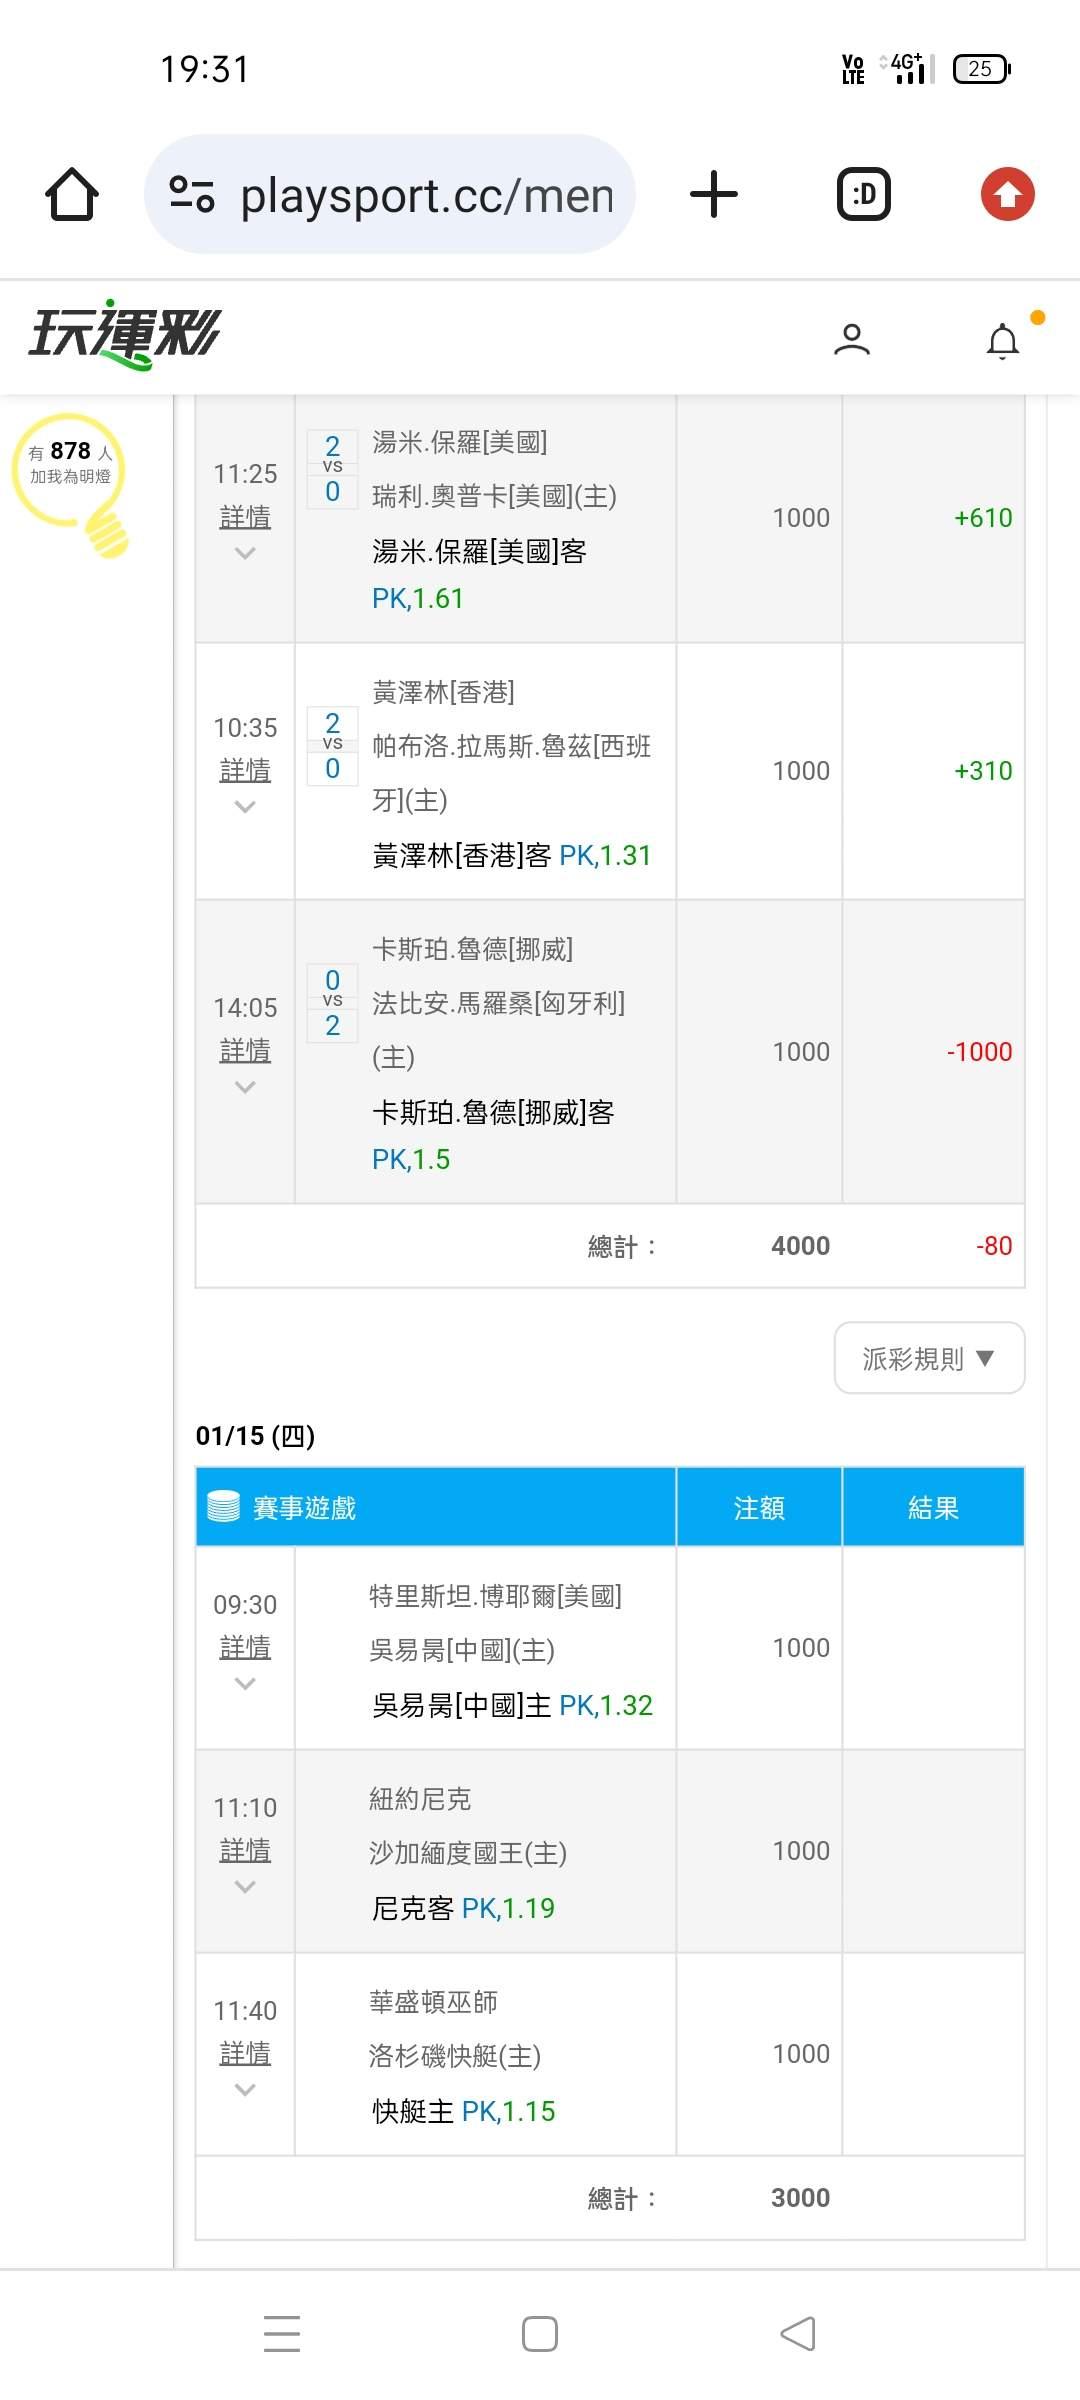The image size is (1080, 2400).
Task: Click the 賽事遊戲 column header
Action: 304,1507
